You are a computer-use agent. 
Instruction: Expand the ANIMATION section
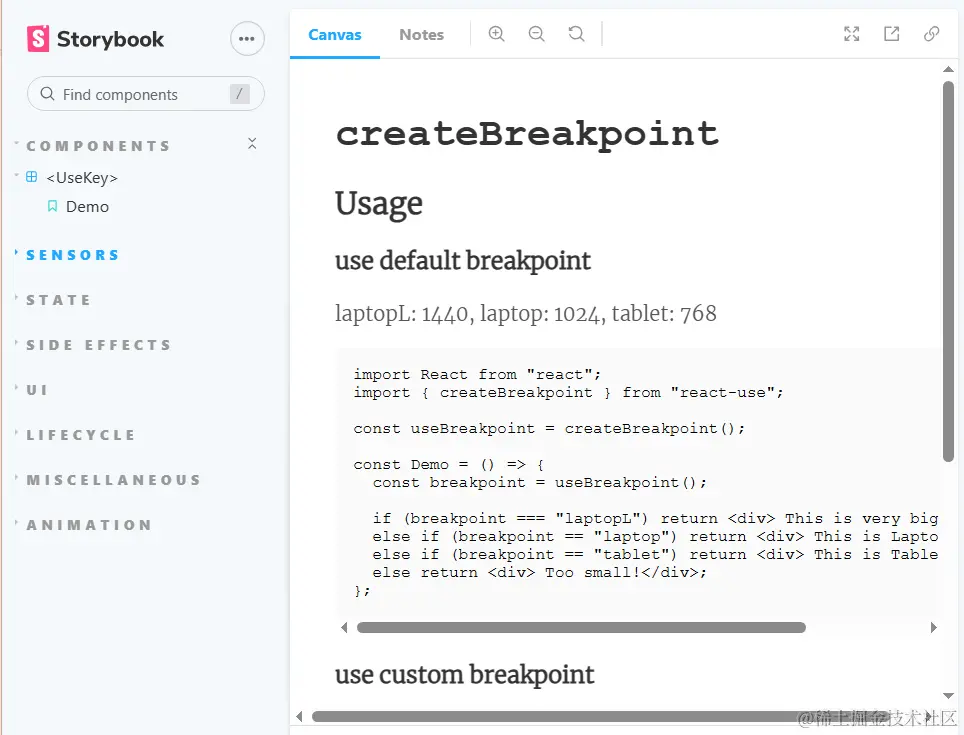click(x=89, y=525)
